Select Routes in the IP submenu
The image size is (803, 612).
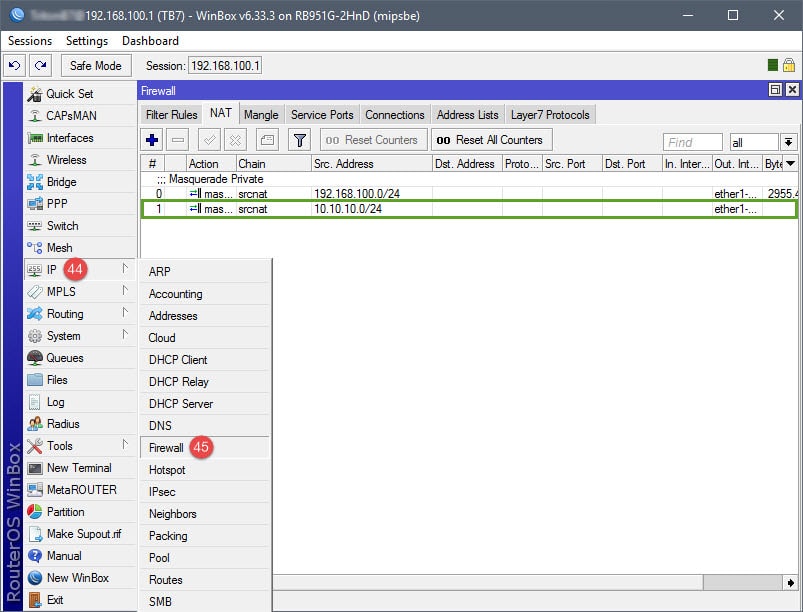click(204, 580)
